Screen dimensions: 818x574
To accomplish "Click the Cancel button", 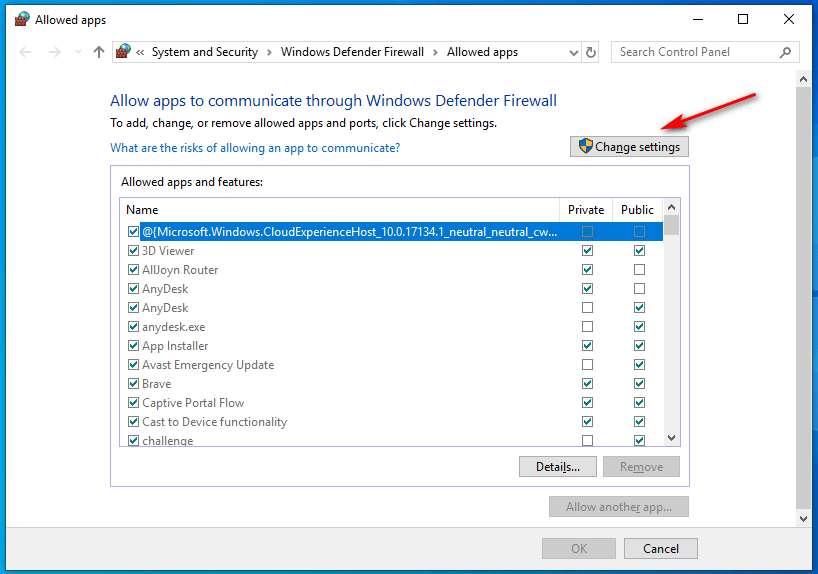I will point(660,548).
